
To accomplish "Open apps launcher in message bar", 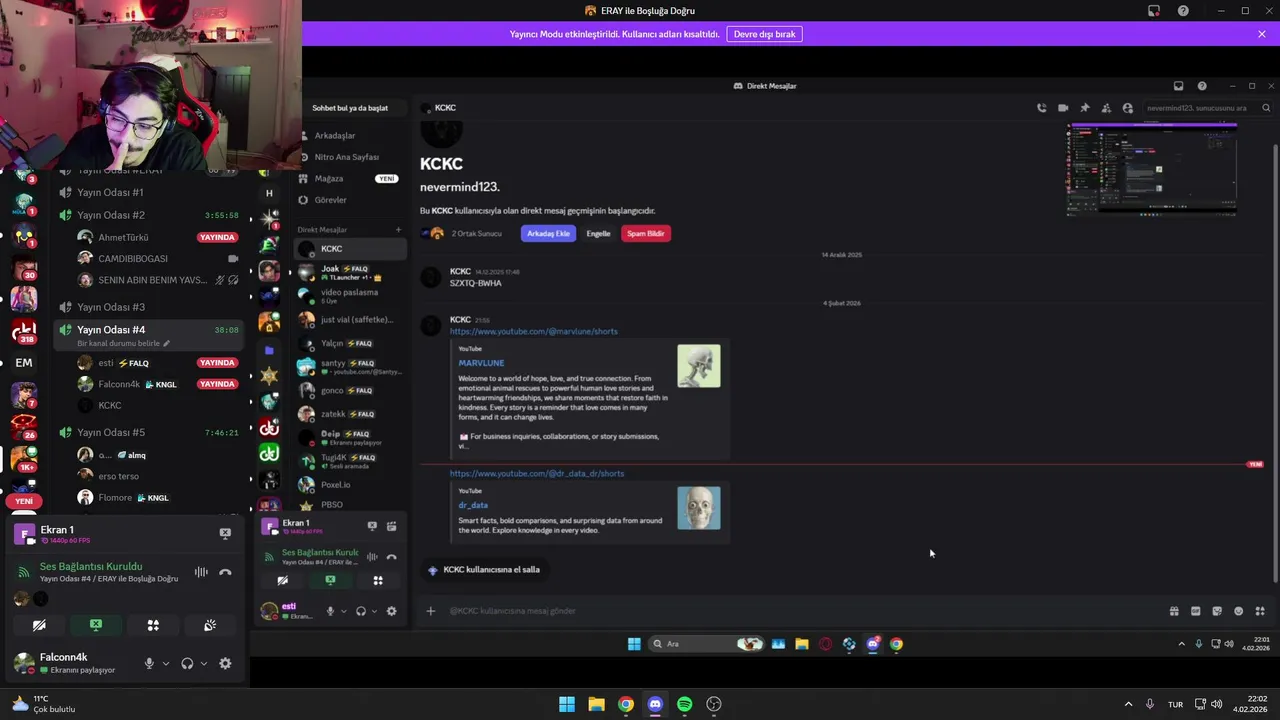I will click(1260, 611).
